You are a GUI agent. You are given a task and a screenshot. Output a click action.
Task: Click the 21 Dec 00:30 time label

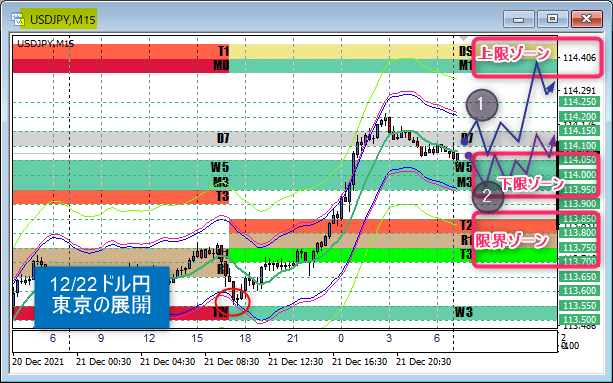click(x=104, y=362)
